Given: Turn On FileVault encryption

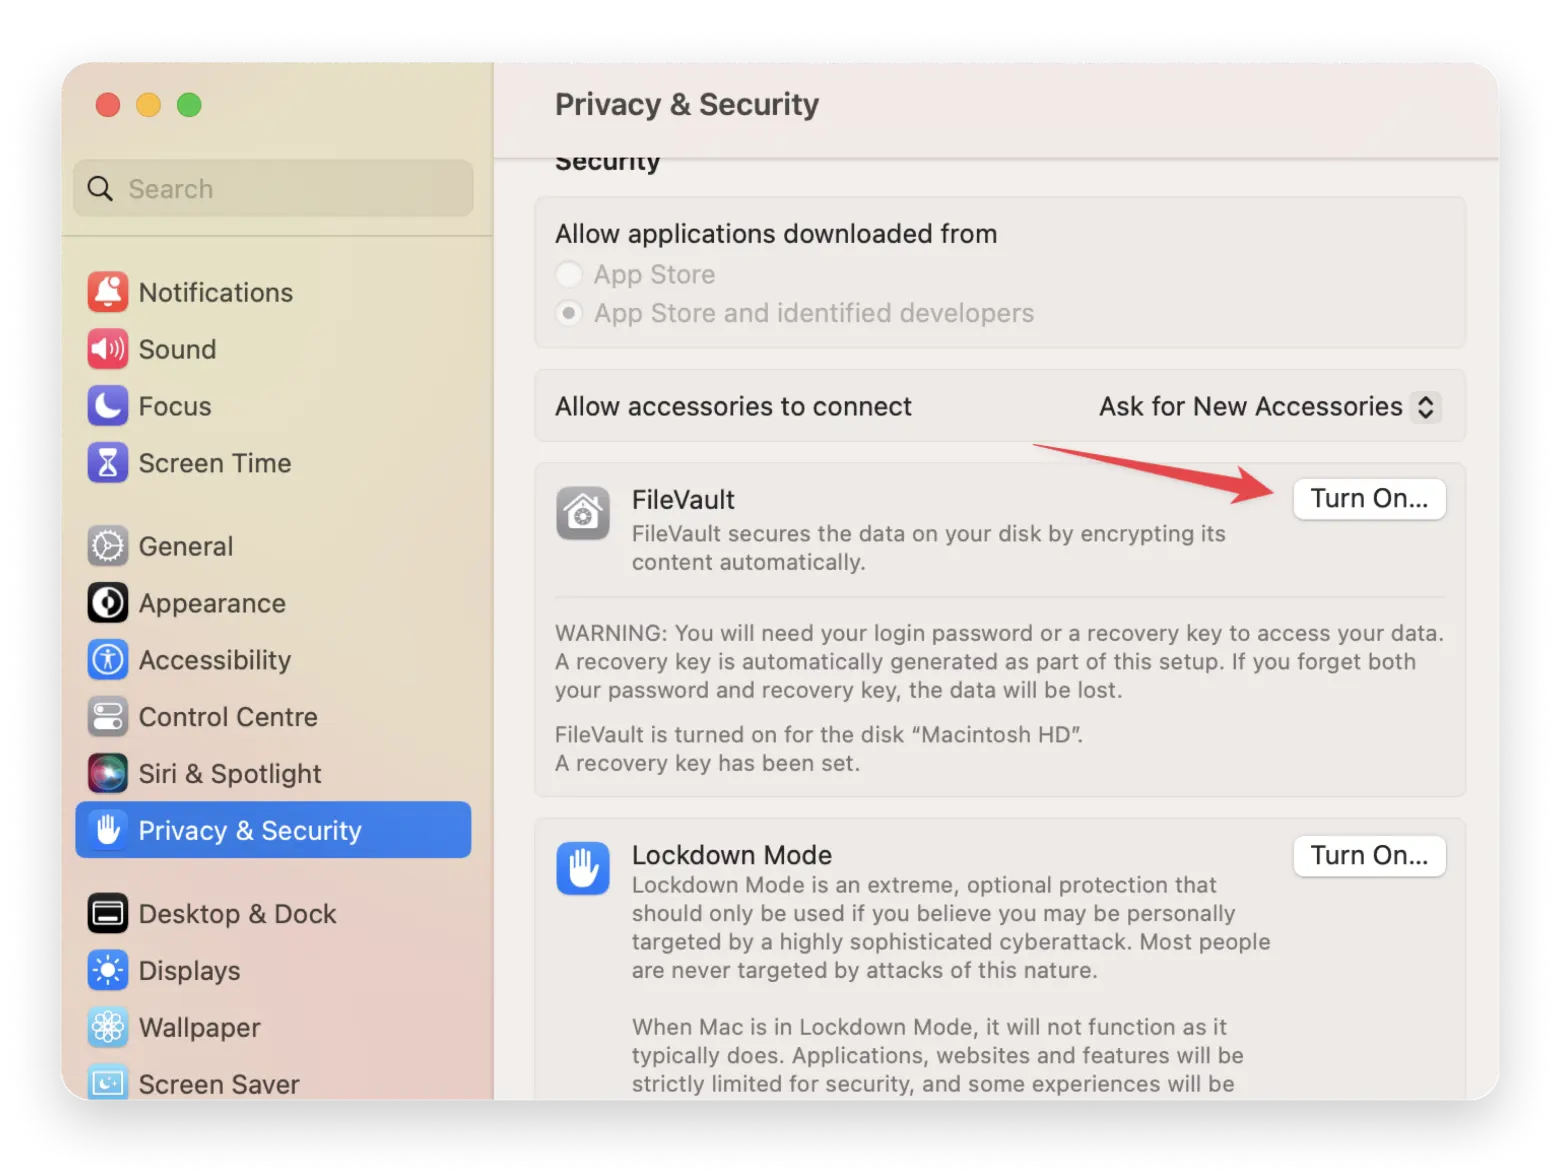Looking at the screenshot, I should [1369, 498].
